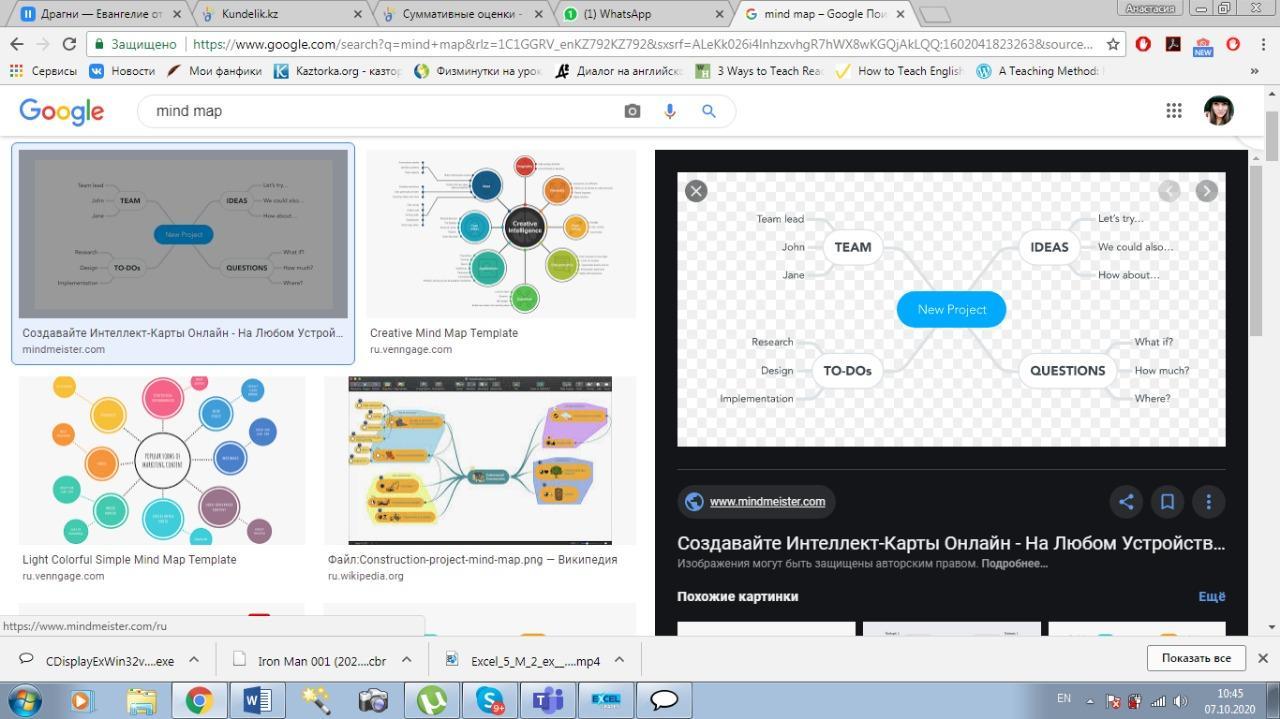
Task: Share the previewed mind map image
Action: coord(1126,502)
